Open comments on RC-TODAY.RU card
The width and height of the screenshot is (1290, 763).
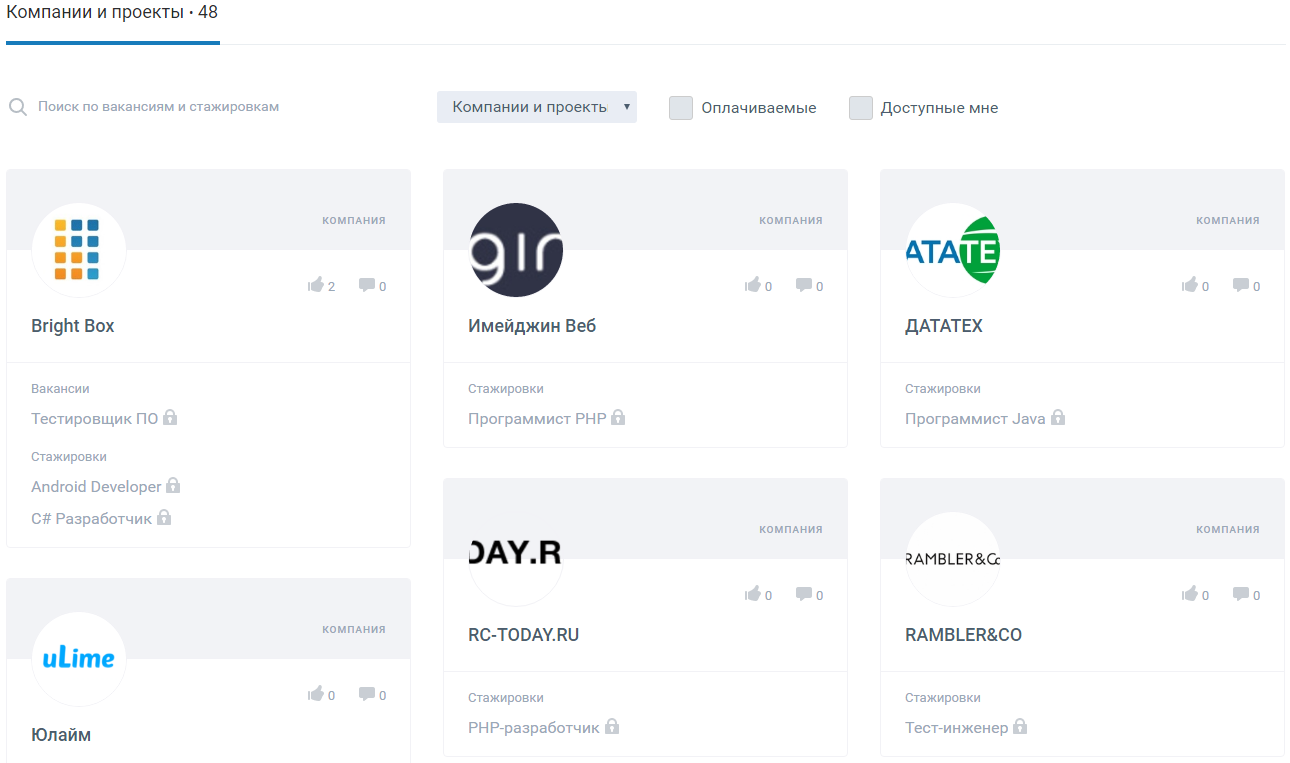tap(804, 595)
